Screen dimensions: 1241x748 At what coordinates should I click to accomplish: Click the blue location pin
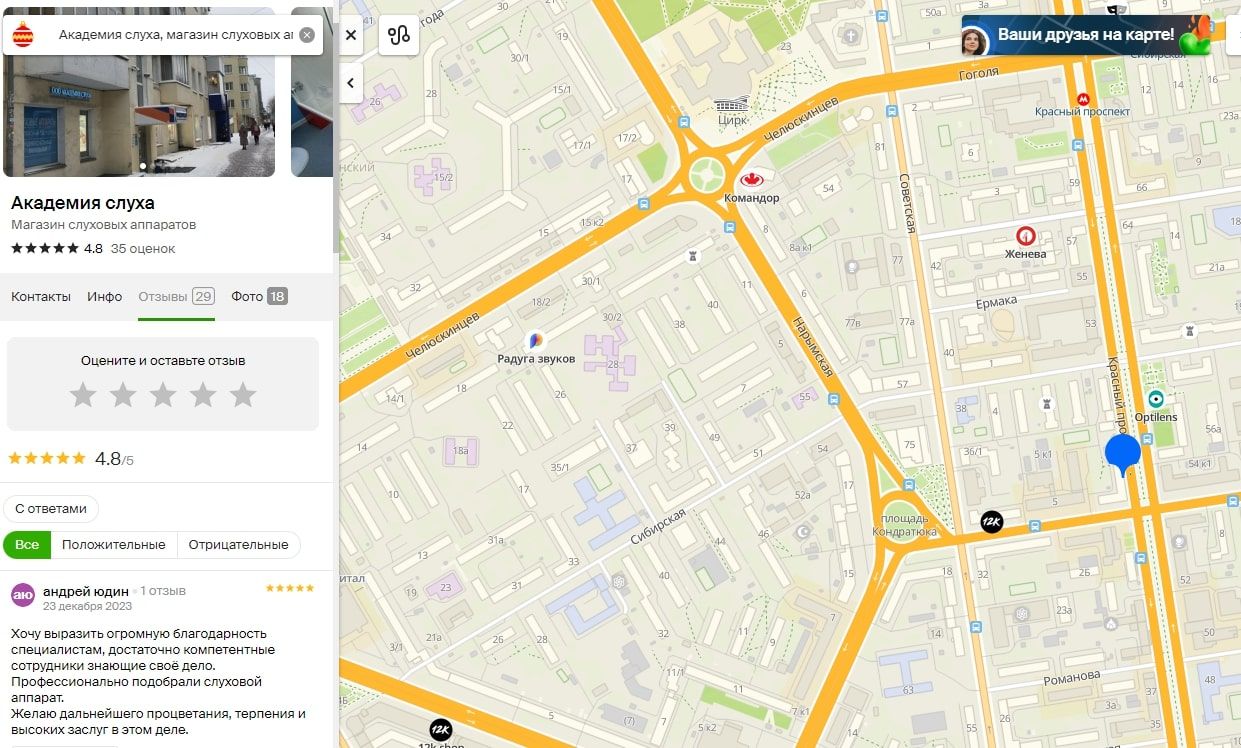coord(1122,453)
